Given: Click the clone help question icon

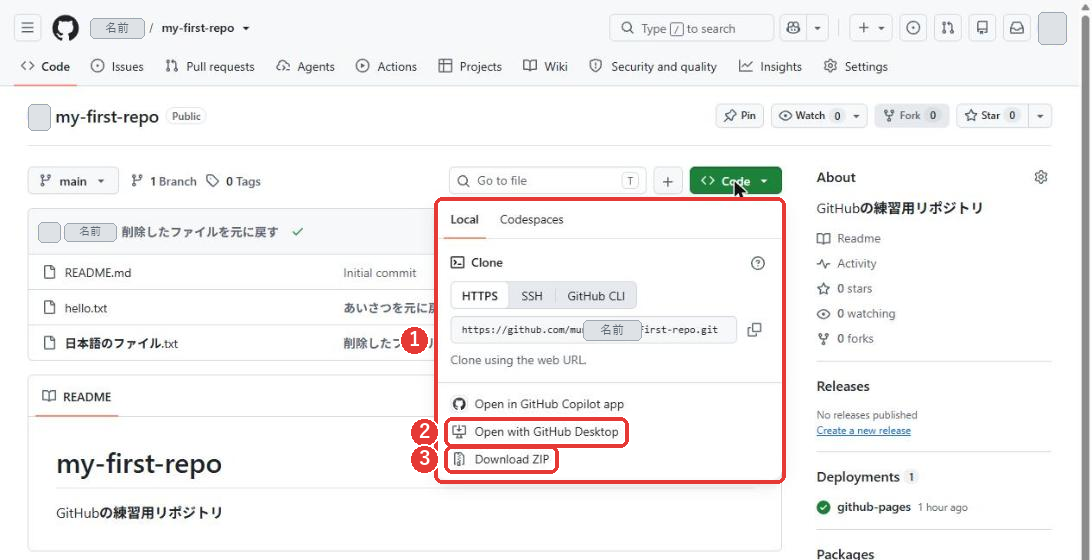Looking at the screenshot, I should (x=758, y=263).
